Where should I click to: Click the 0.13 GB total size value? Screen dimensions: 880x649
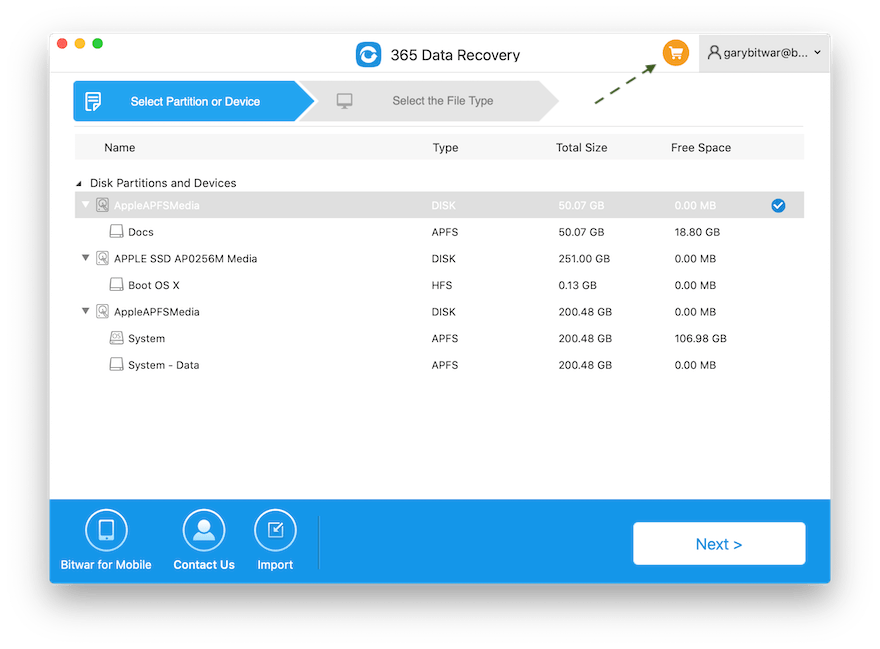coord(577,285)
